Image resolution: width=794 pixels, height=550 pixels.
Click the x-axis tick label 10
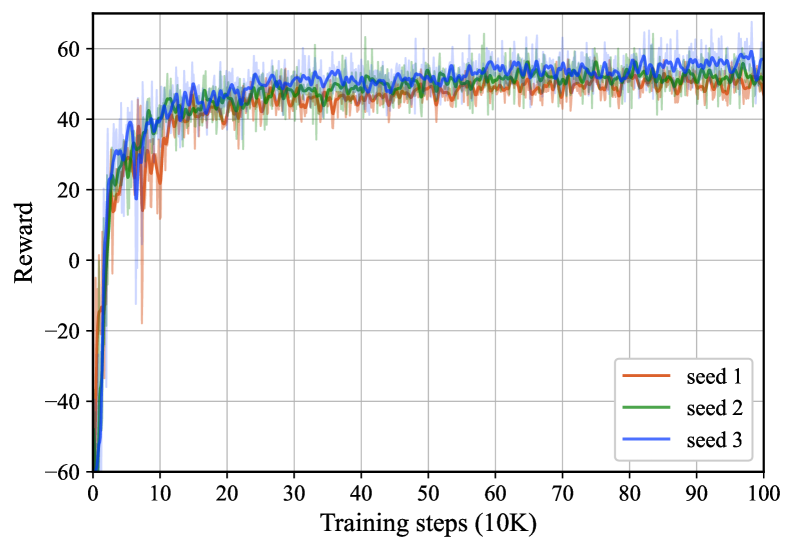[x=160, y=493]
